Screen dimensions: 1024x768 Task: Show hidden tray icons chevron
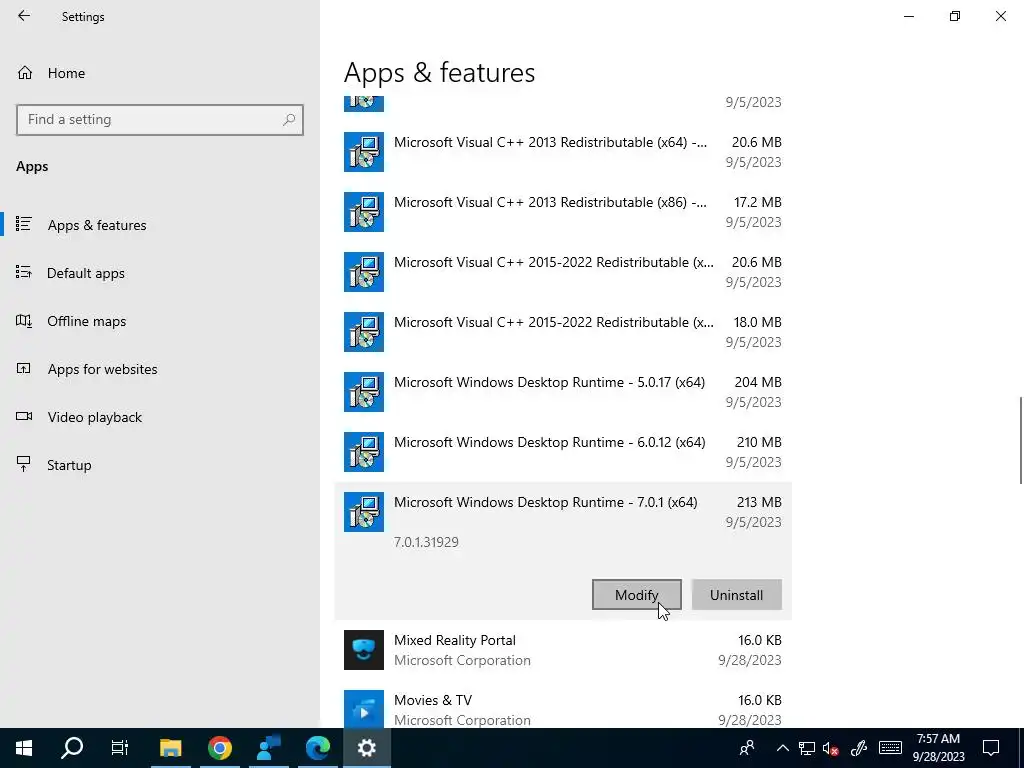(x=782, y=748)
